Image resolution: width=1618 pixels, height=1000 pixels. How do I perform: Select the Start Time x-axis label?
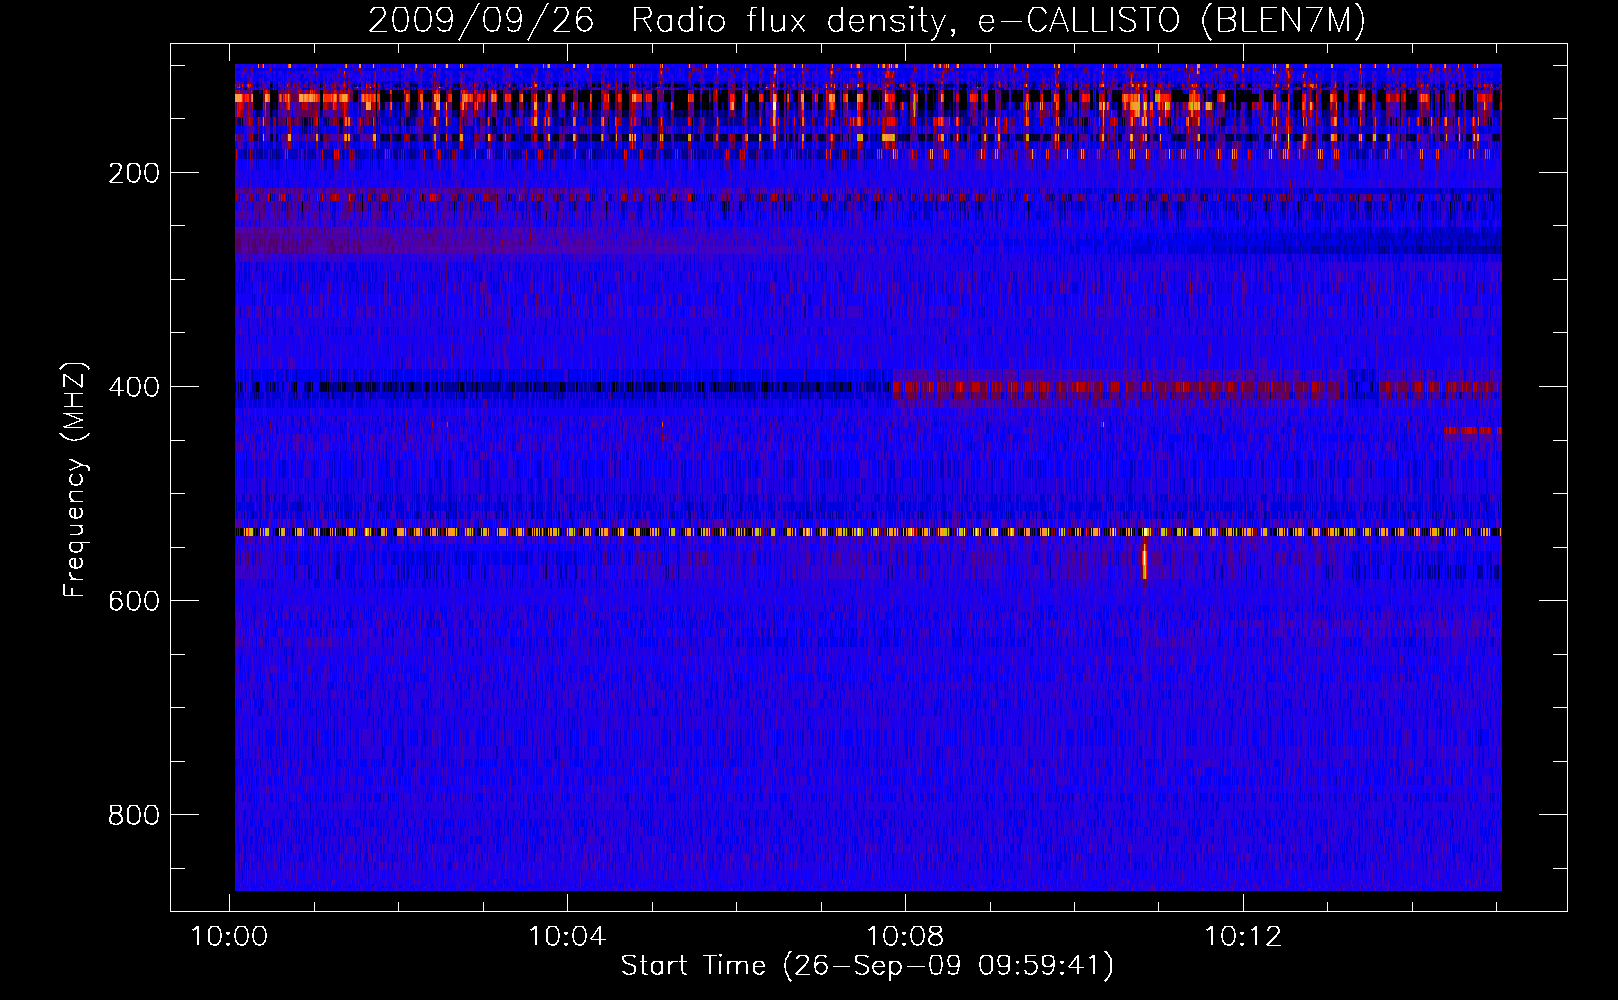866,966
